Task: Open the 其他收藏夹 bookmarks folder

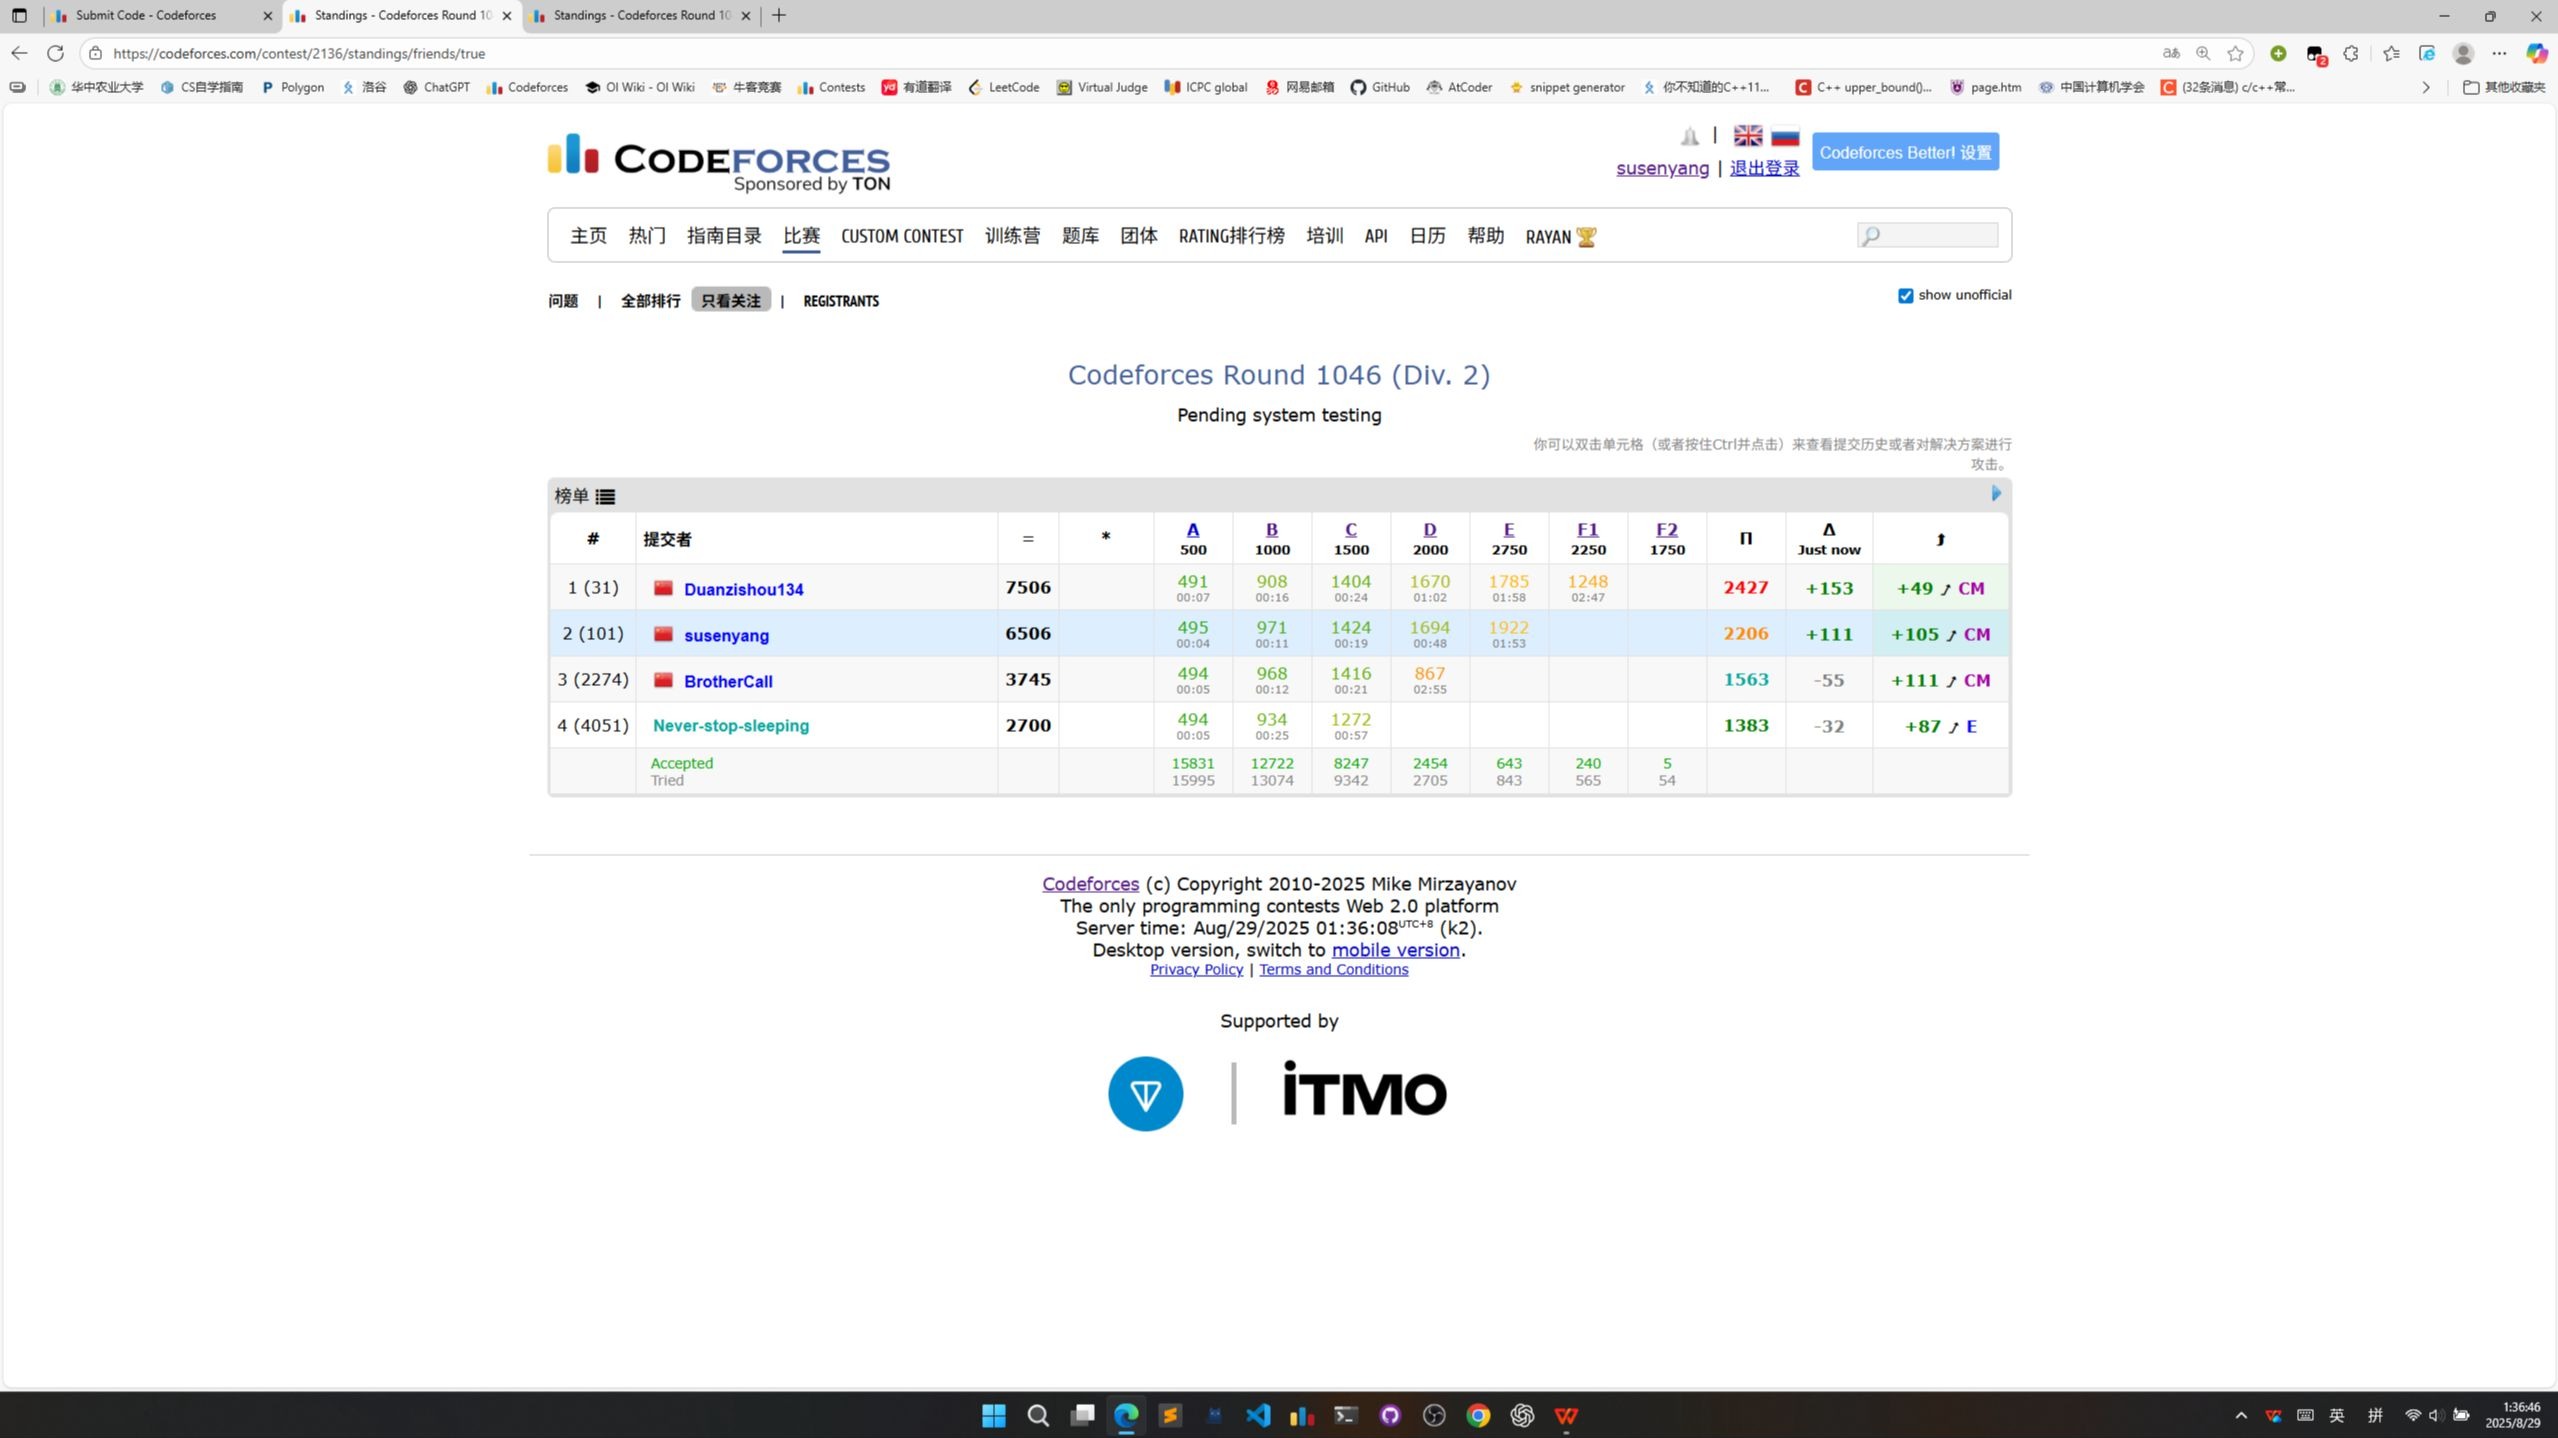Action: point(2503,87)
